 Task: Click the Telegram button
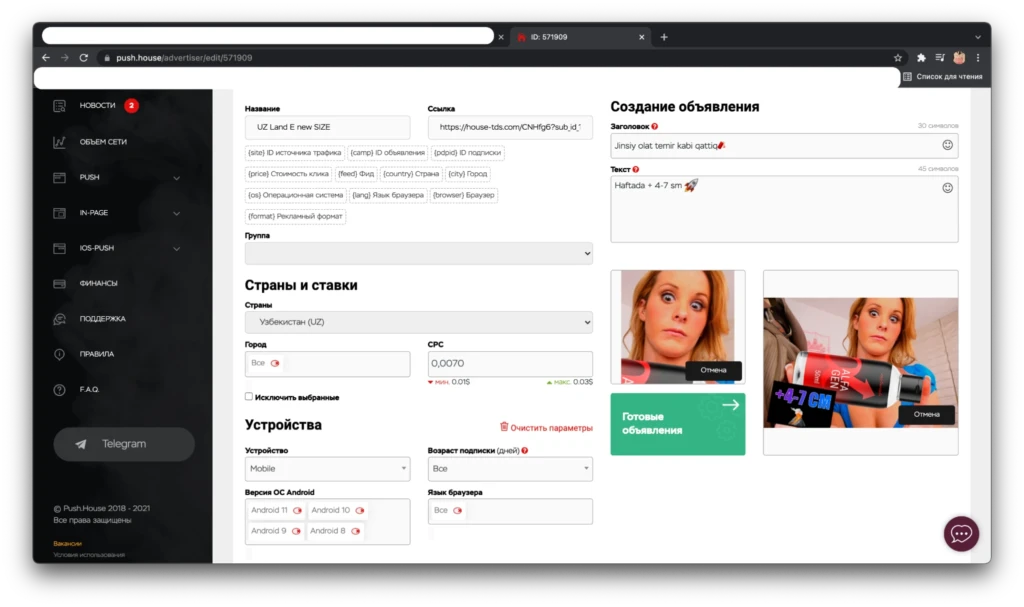click(x=124, y=444)
